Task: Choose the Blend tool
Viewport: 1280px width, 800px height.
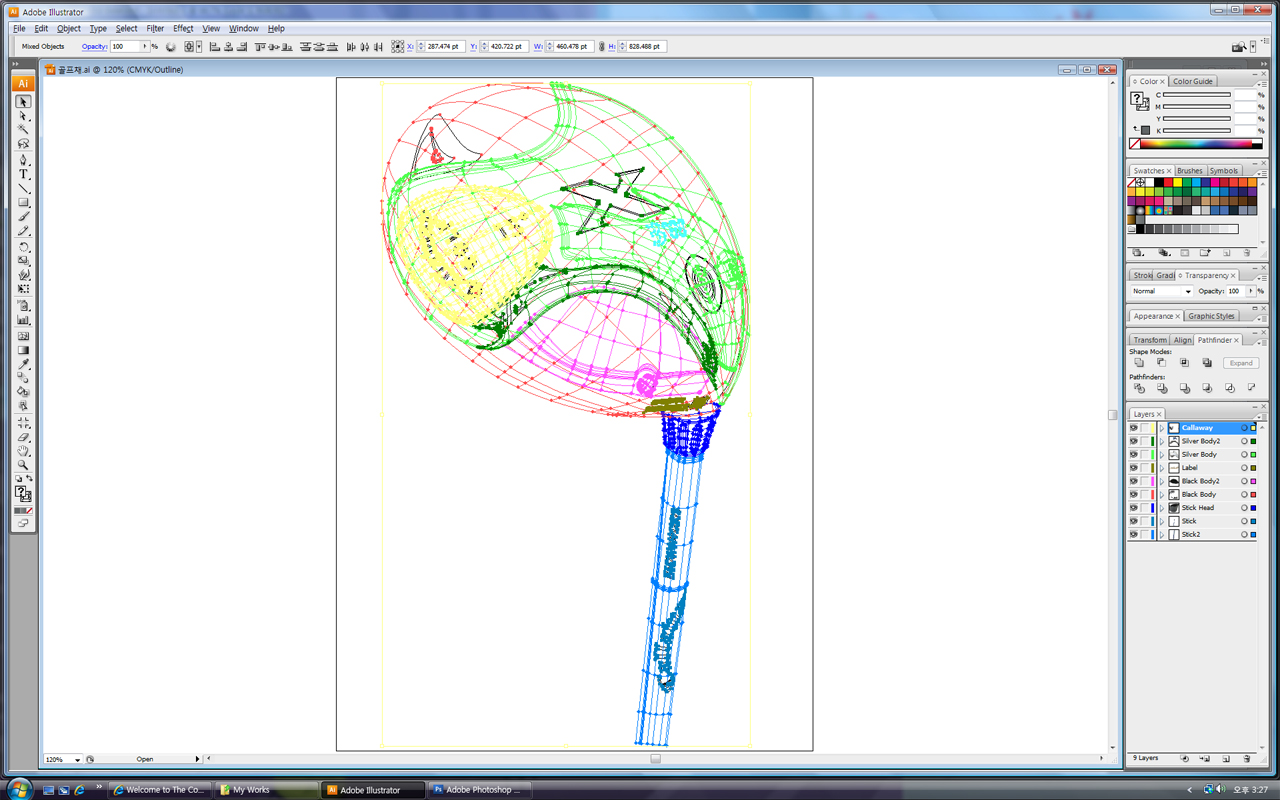Action: point(23,378)
